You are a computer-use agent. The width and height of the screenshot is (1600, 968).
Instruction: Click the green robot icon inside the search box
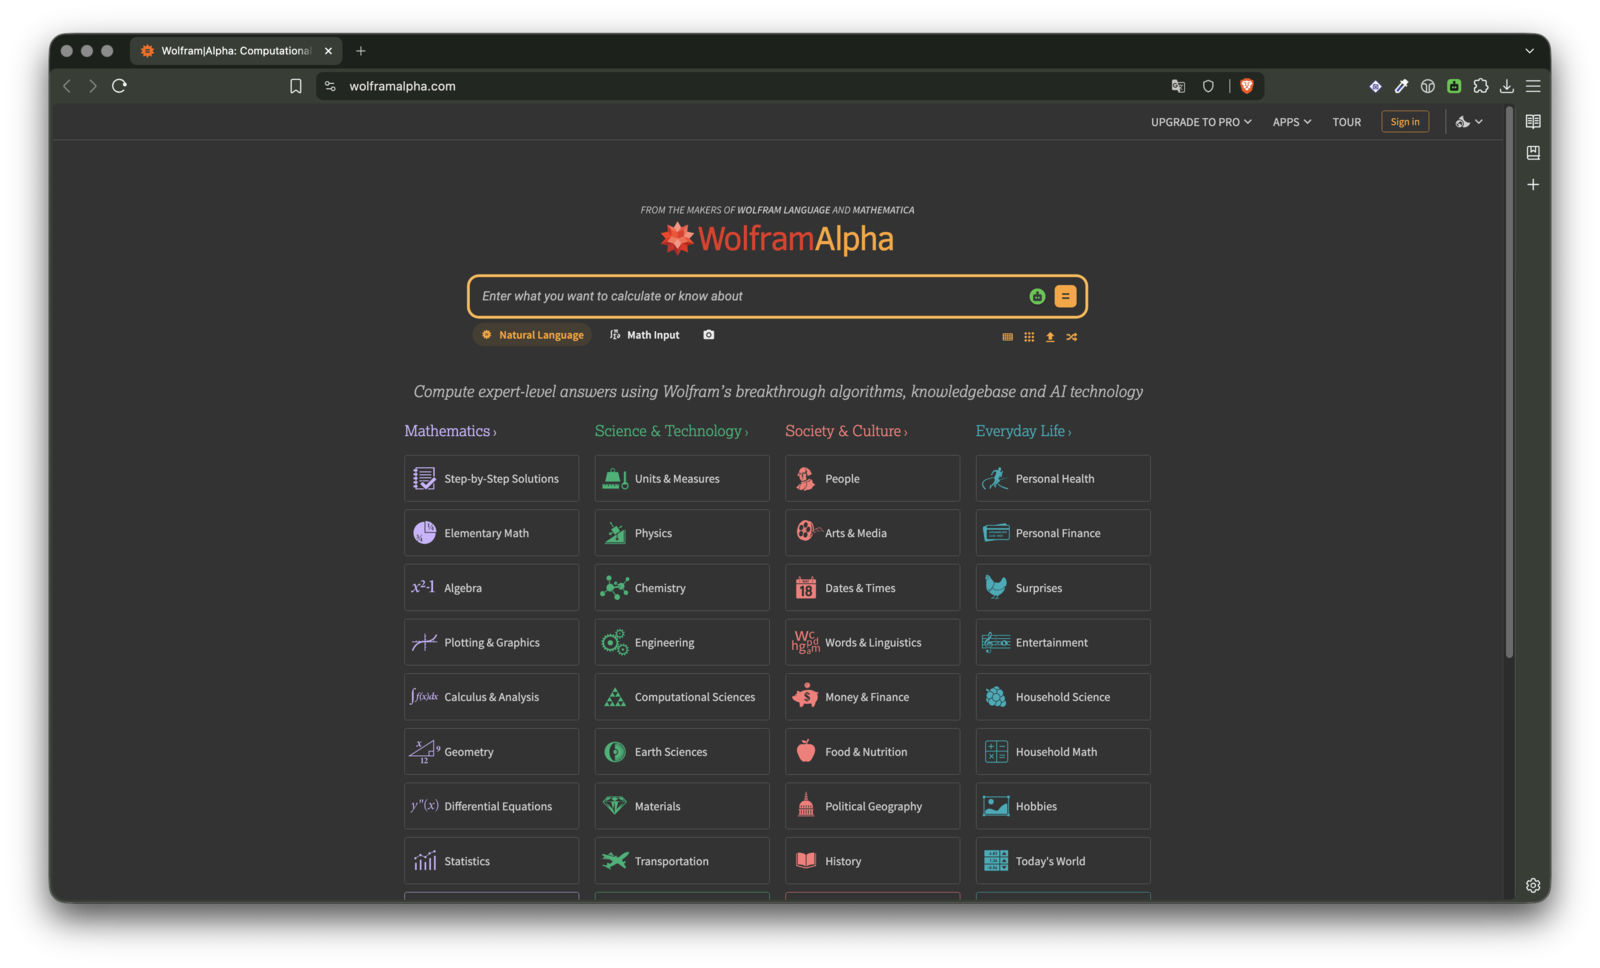1037,296
